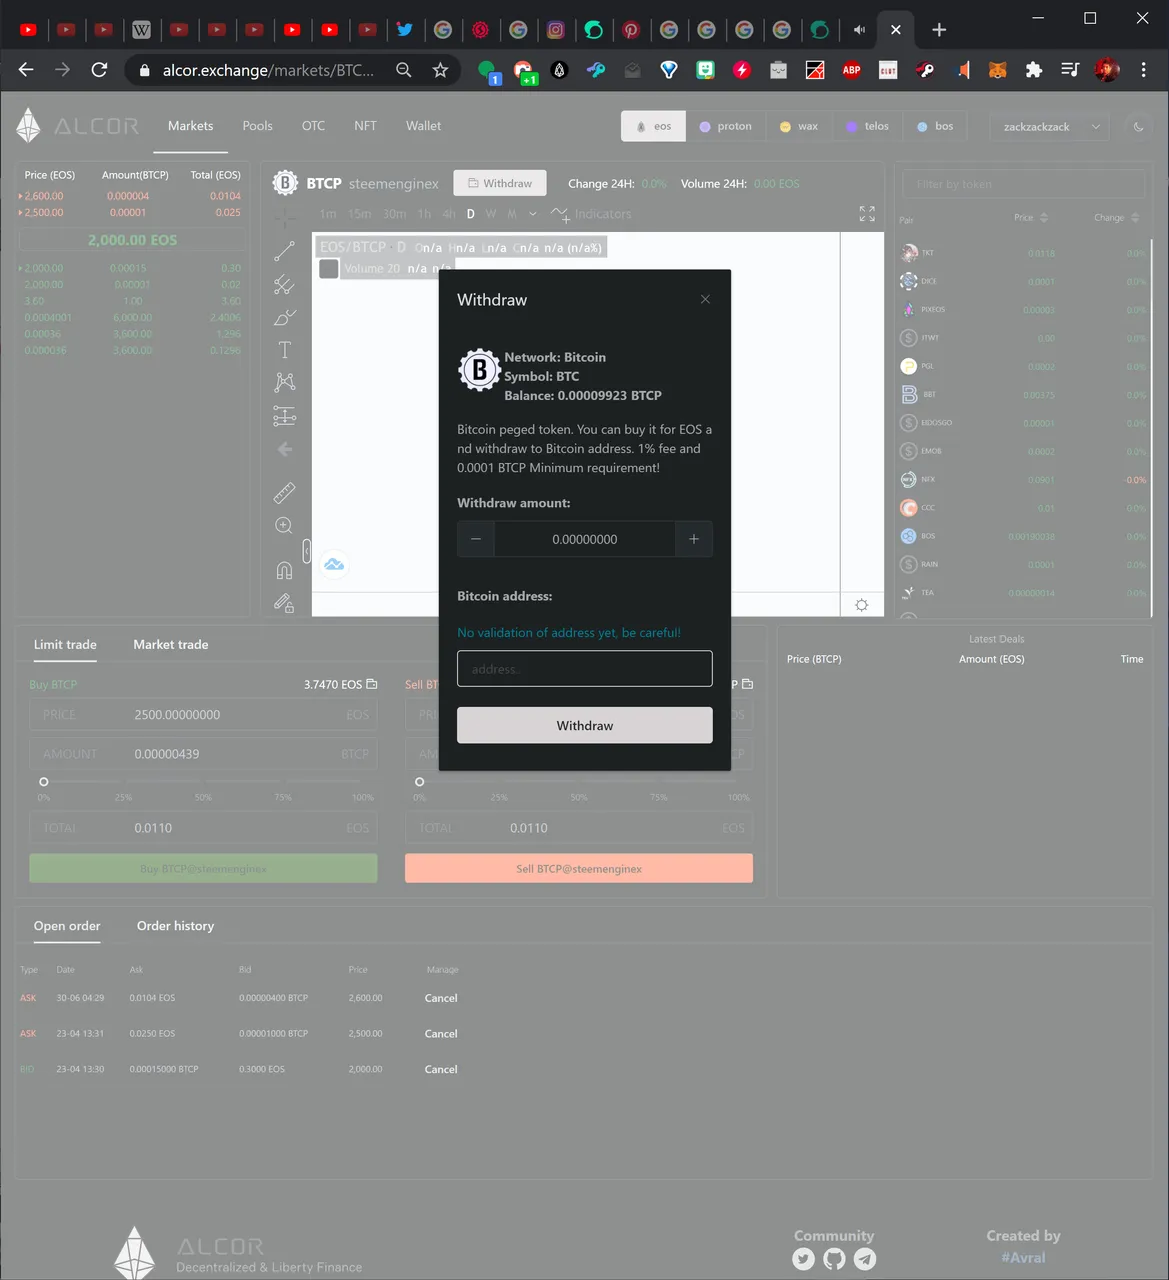Reload the page in browser
The image size is (1169, 1280).
99,70
